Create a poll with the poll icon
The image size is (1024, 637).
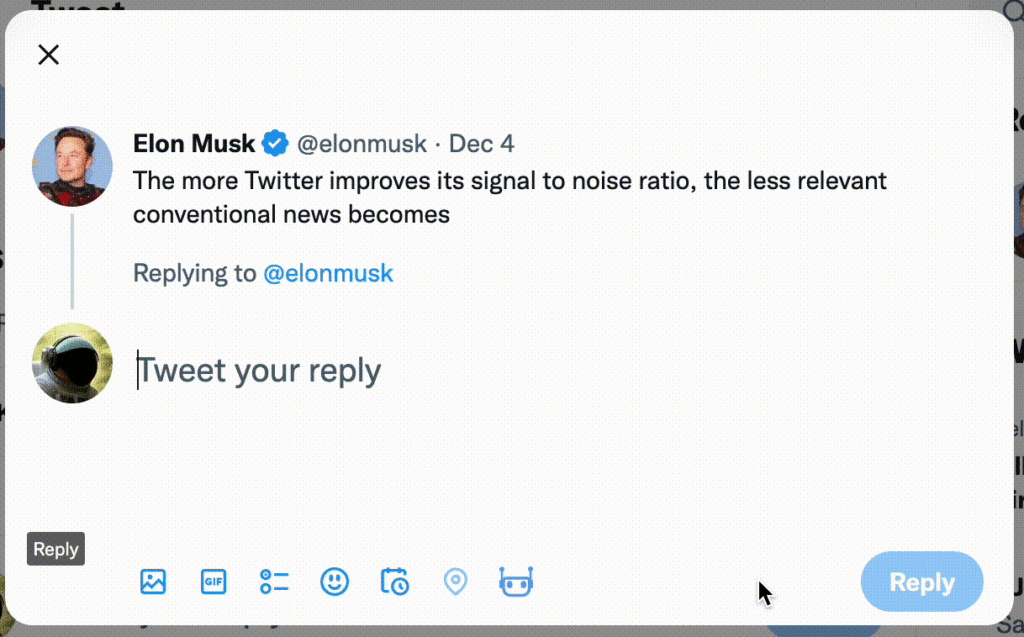[274, 582]
